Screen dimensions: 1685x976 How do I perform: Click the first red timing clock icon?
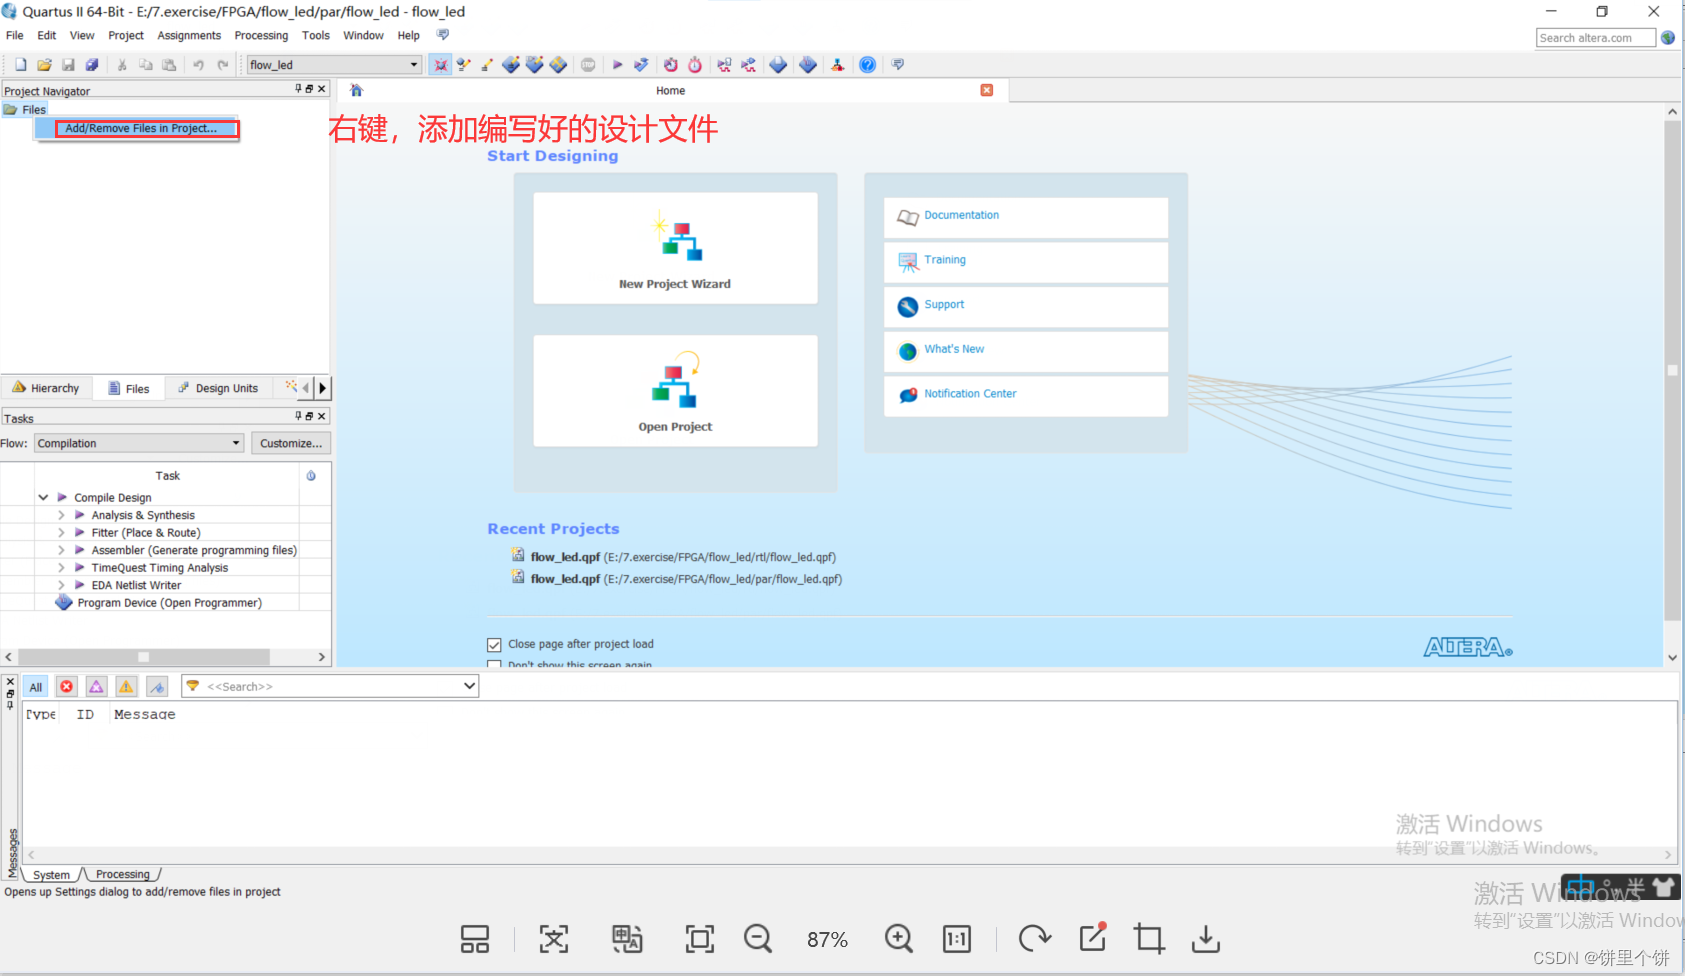coord(671,65)
